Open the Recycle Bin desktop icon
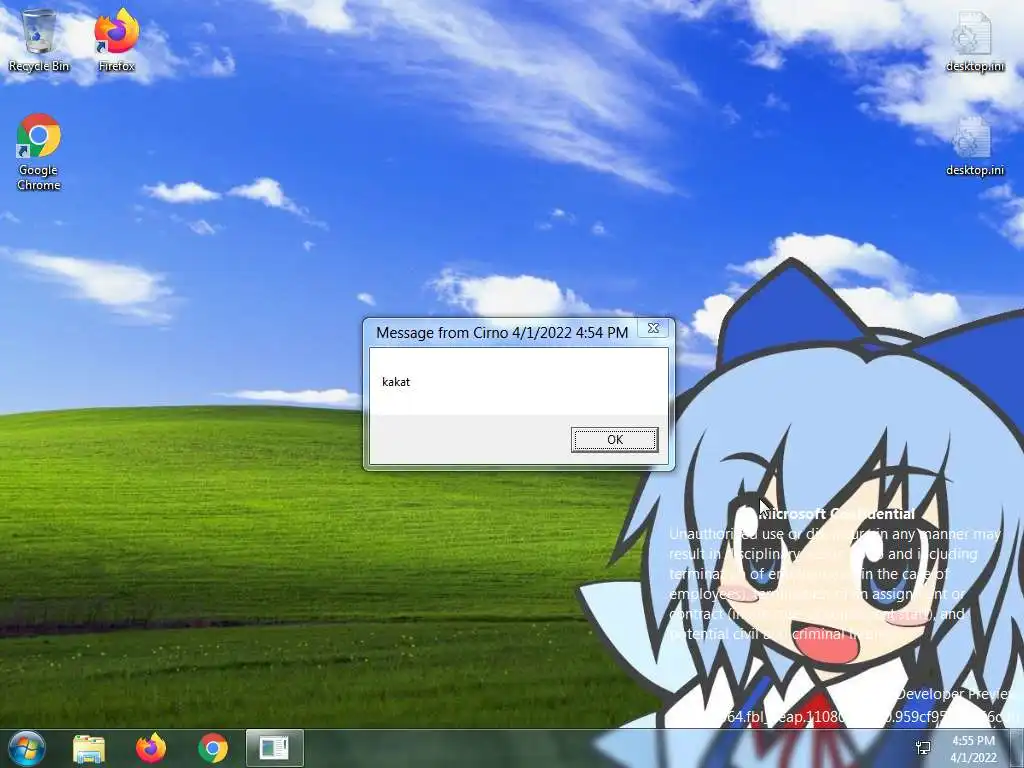 (x=39, y=40)
